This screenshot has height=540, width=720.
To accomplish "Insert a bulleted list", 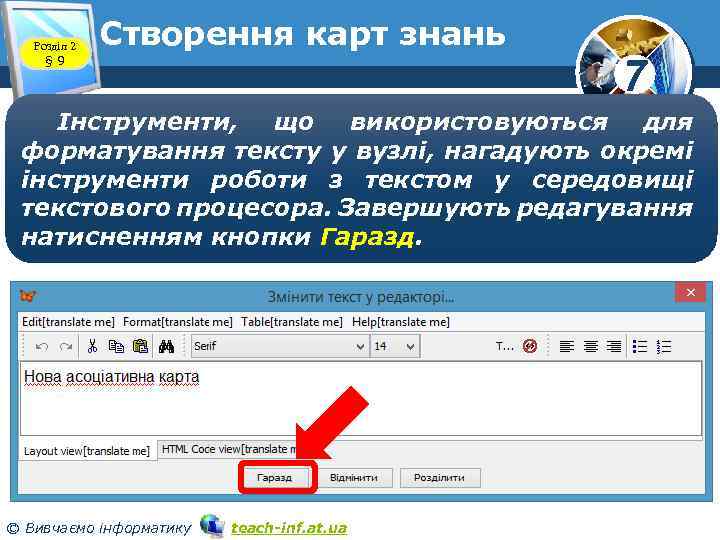I will 640,346.
